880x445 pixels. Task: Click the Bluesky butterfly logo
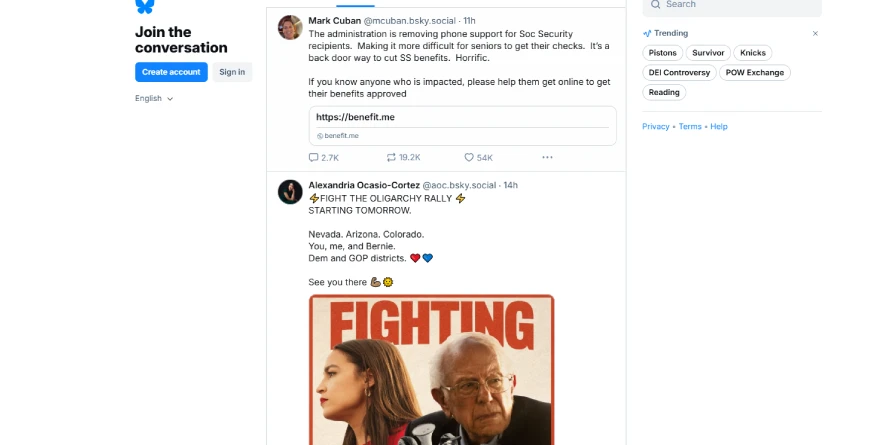[x=144, y=6]
